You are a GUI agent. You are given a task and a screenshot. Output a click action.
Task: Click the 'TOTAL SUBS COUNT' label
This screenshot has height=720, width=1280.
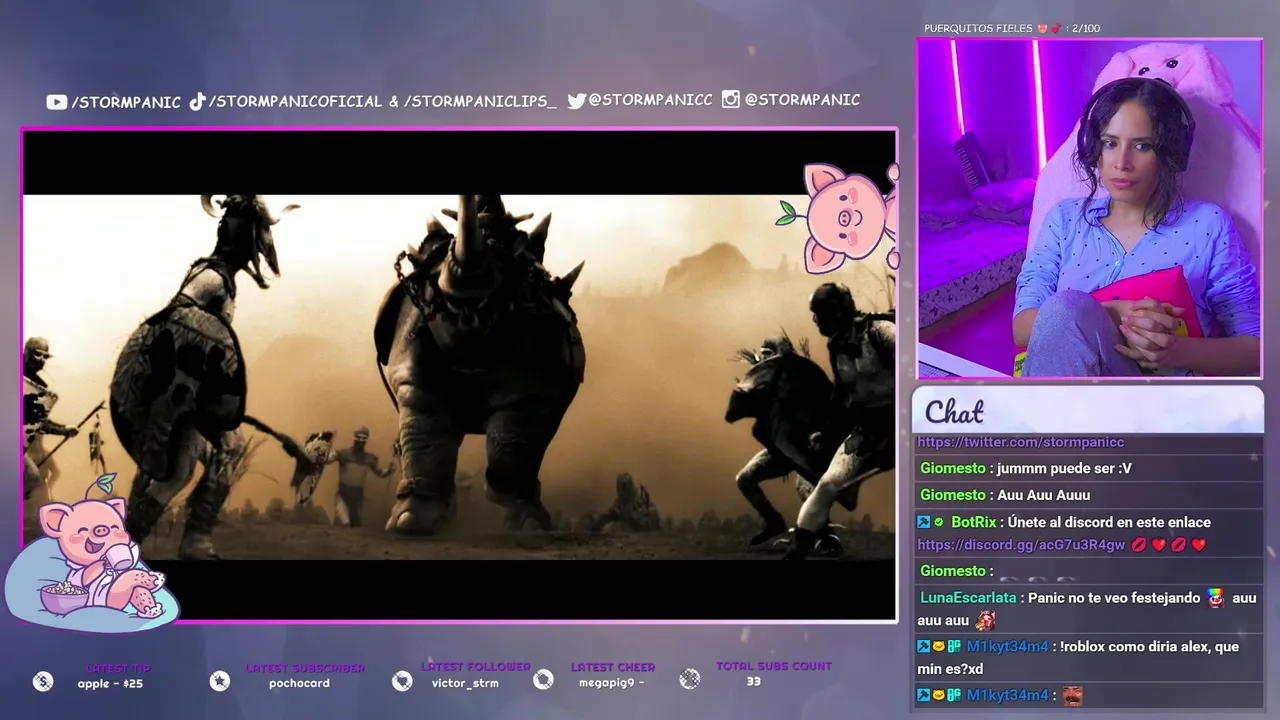pyautogui.click(x=774, y=666)
